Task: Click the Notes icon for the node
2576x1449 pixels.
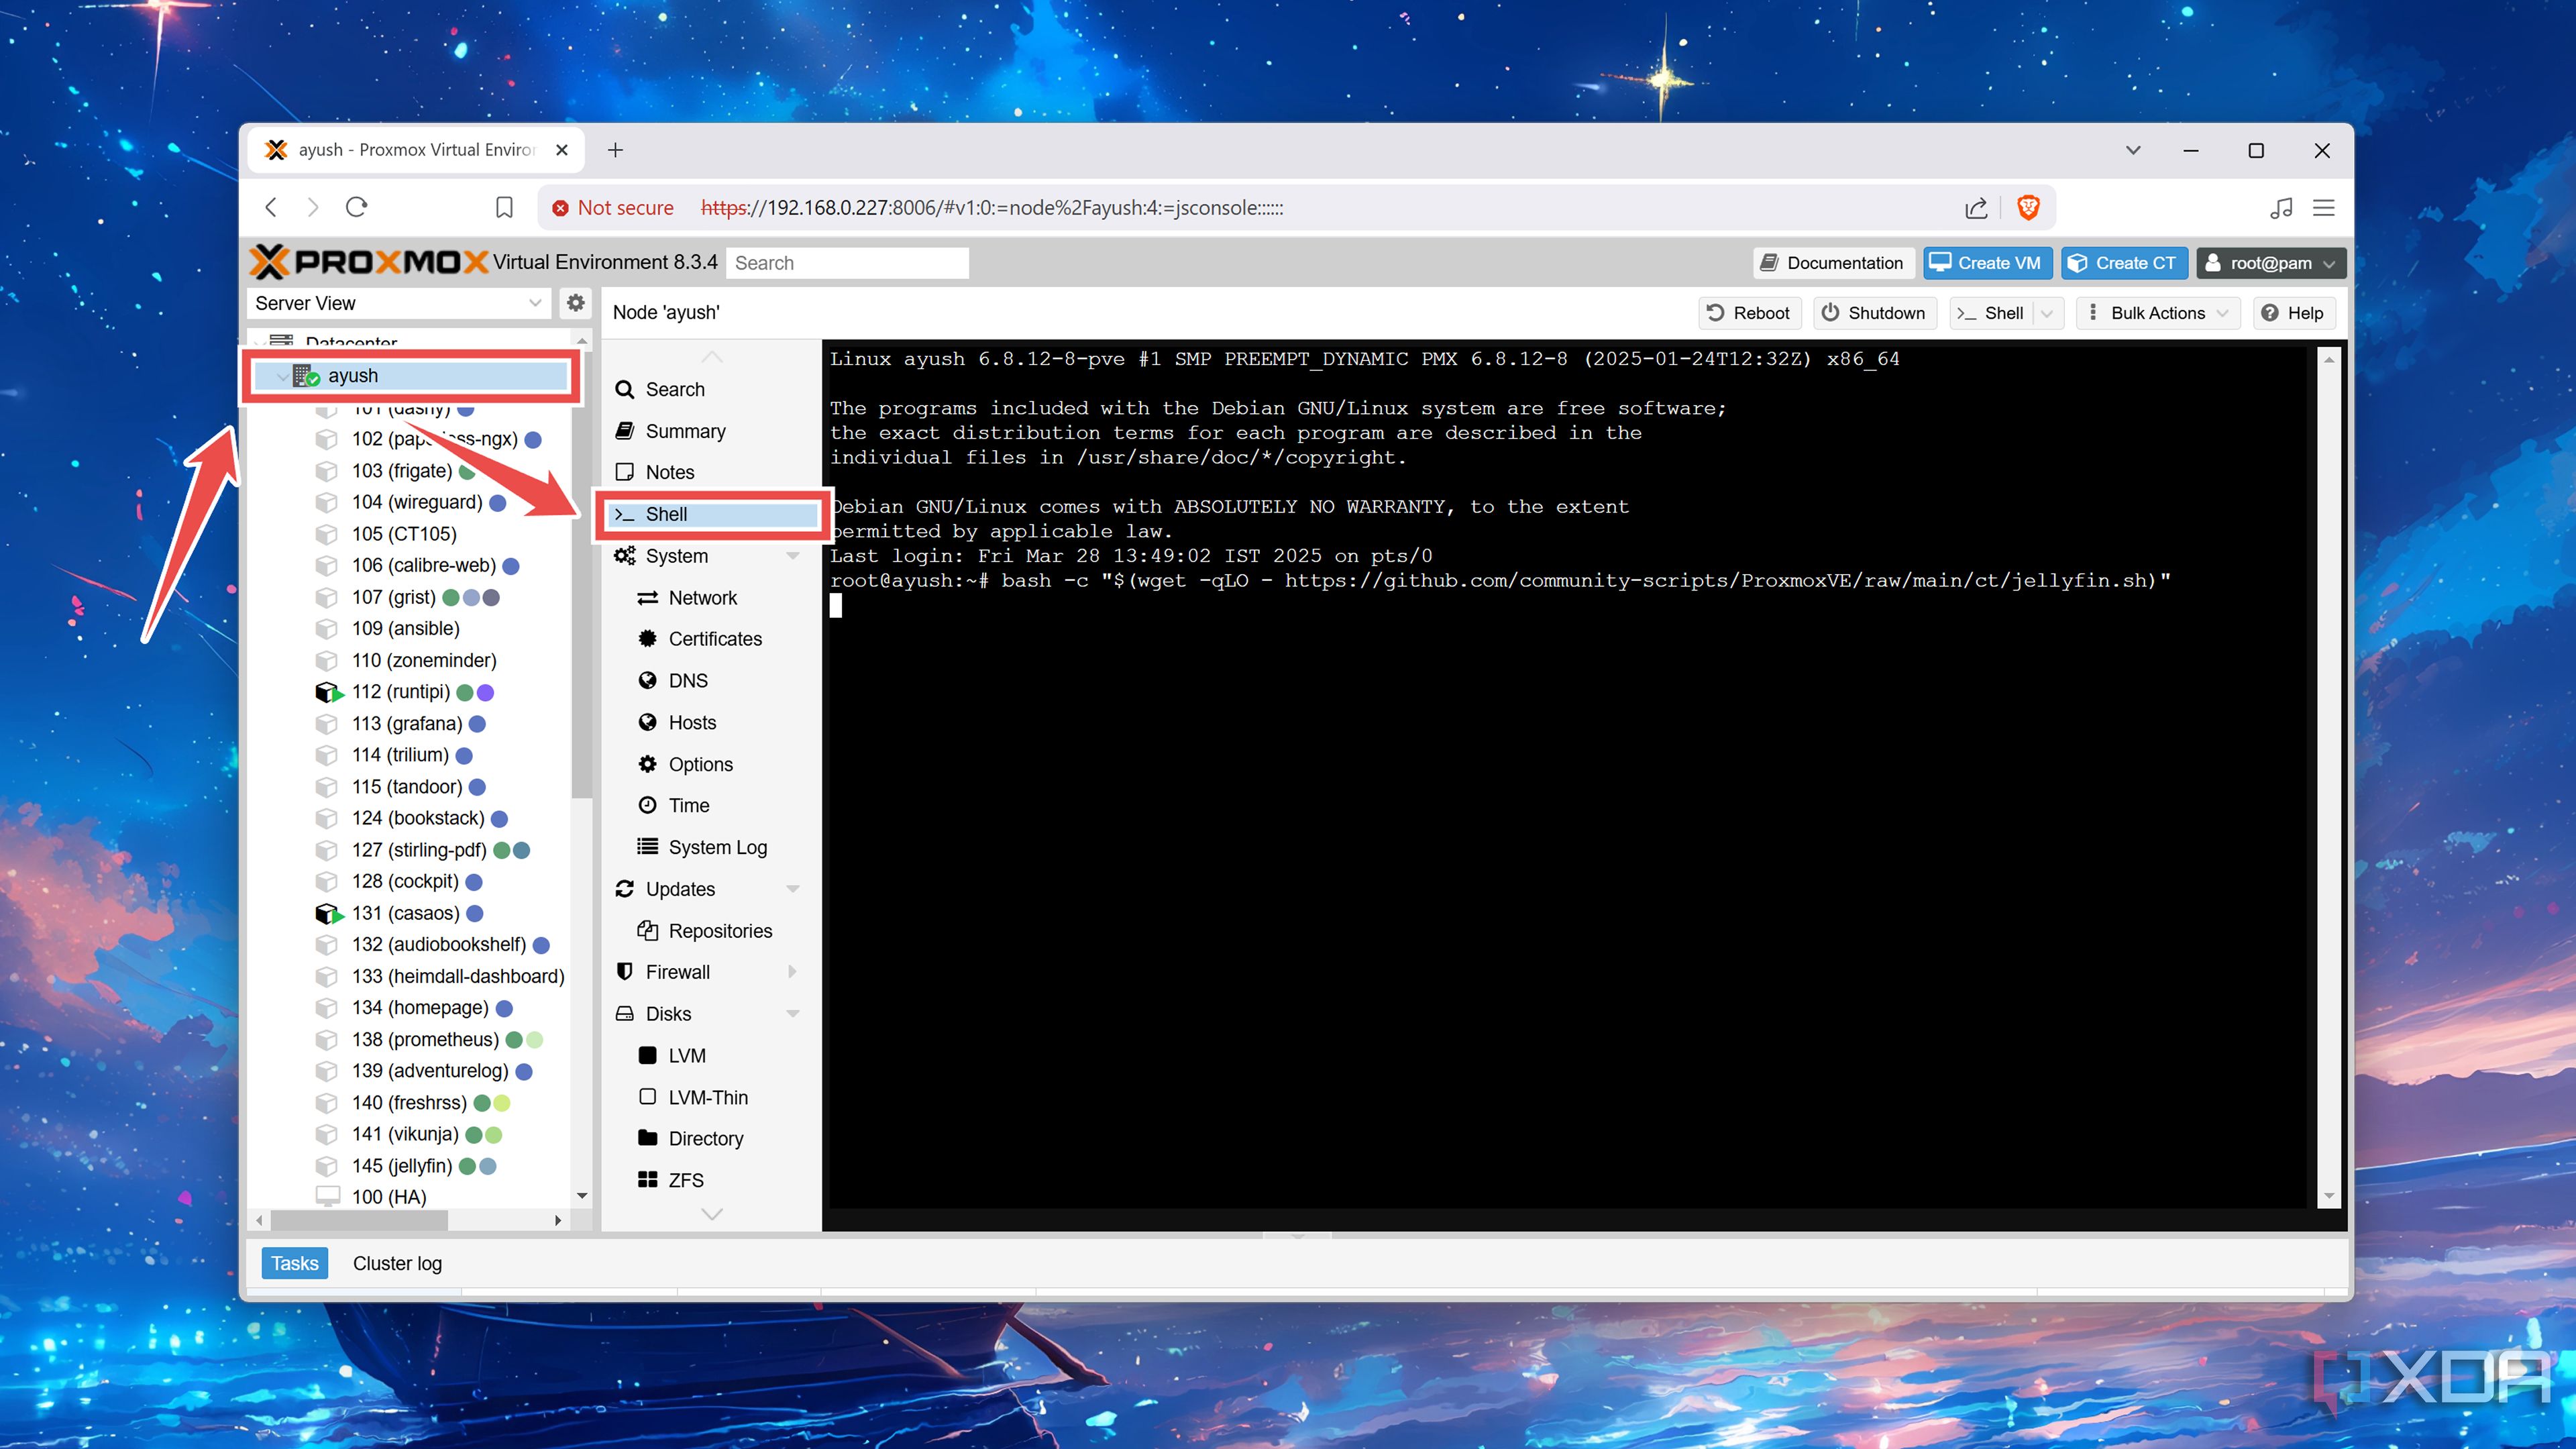Action: [x=625, y=472]
